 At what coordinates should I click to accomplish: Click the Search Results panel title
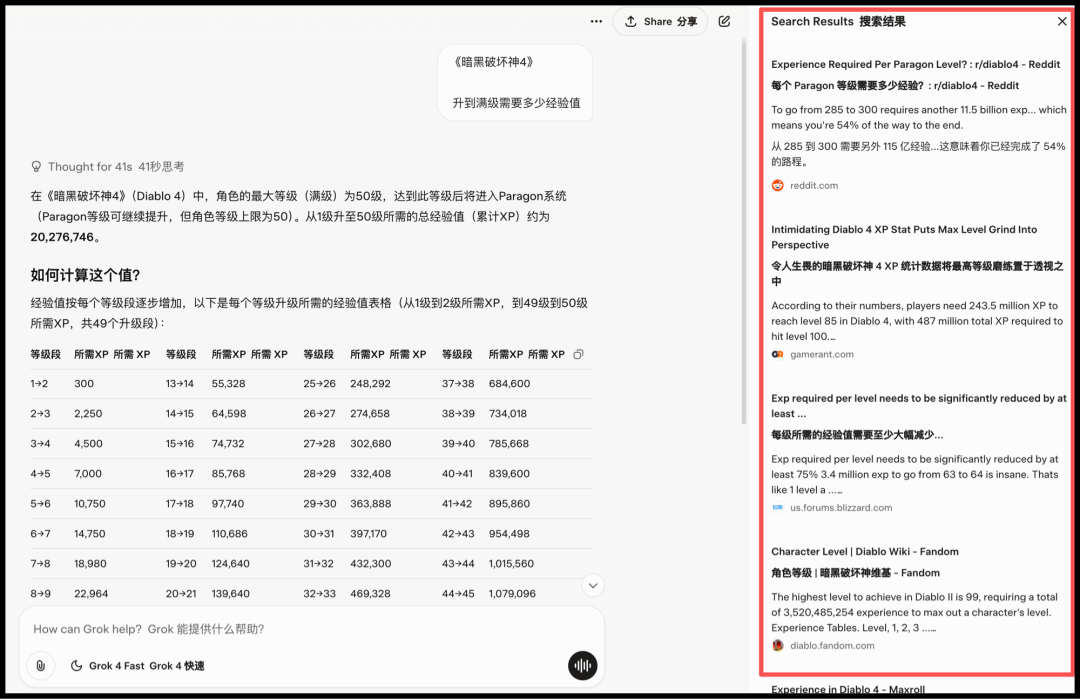tap(838, 21)
